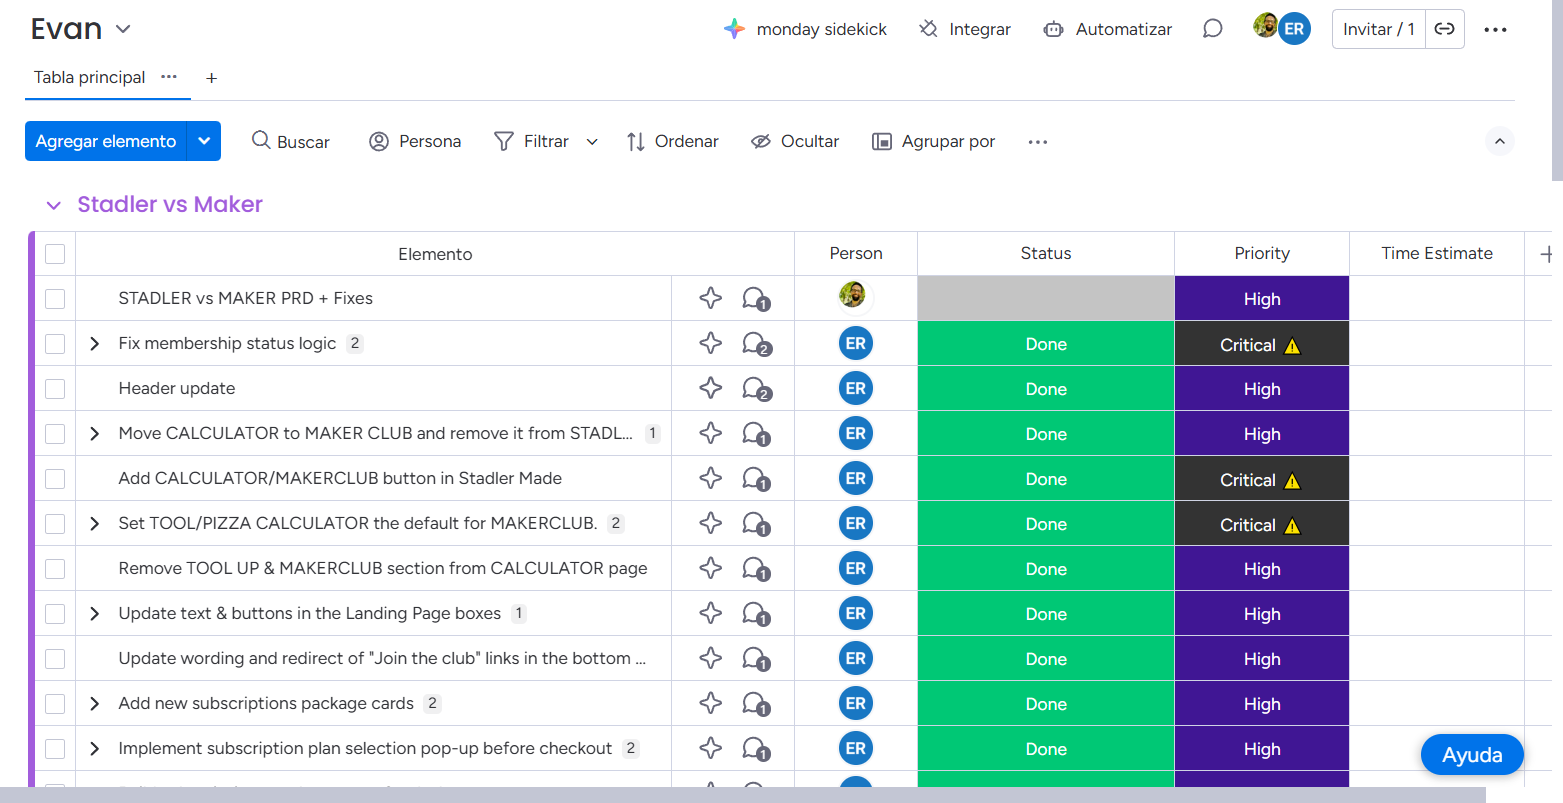The width and height of the screenshot is (1563, 803).
Task: Check the STADLER vs MAKER PRD row
Action: pyautogui.click(x=55, y=299)
